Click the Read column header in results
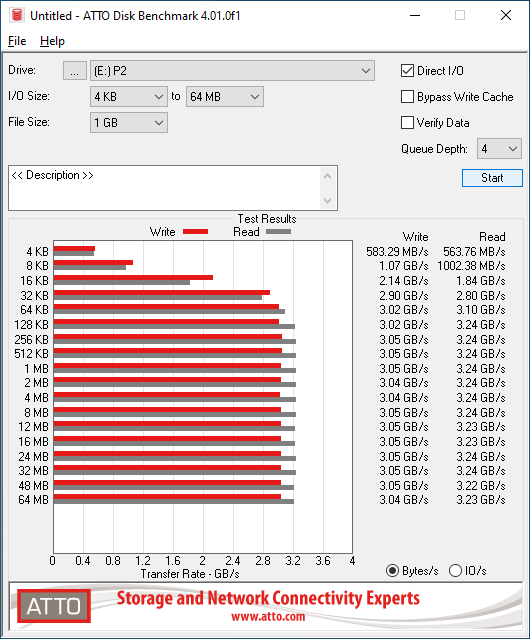Image resolution: width=530 pixels, height=639 pixels. click(x=492, y=237)
